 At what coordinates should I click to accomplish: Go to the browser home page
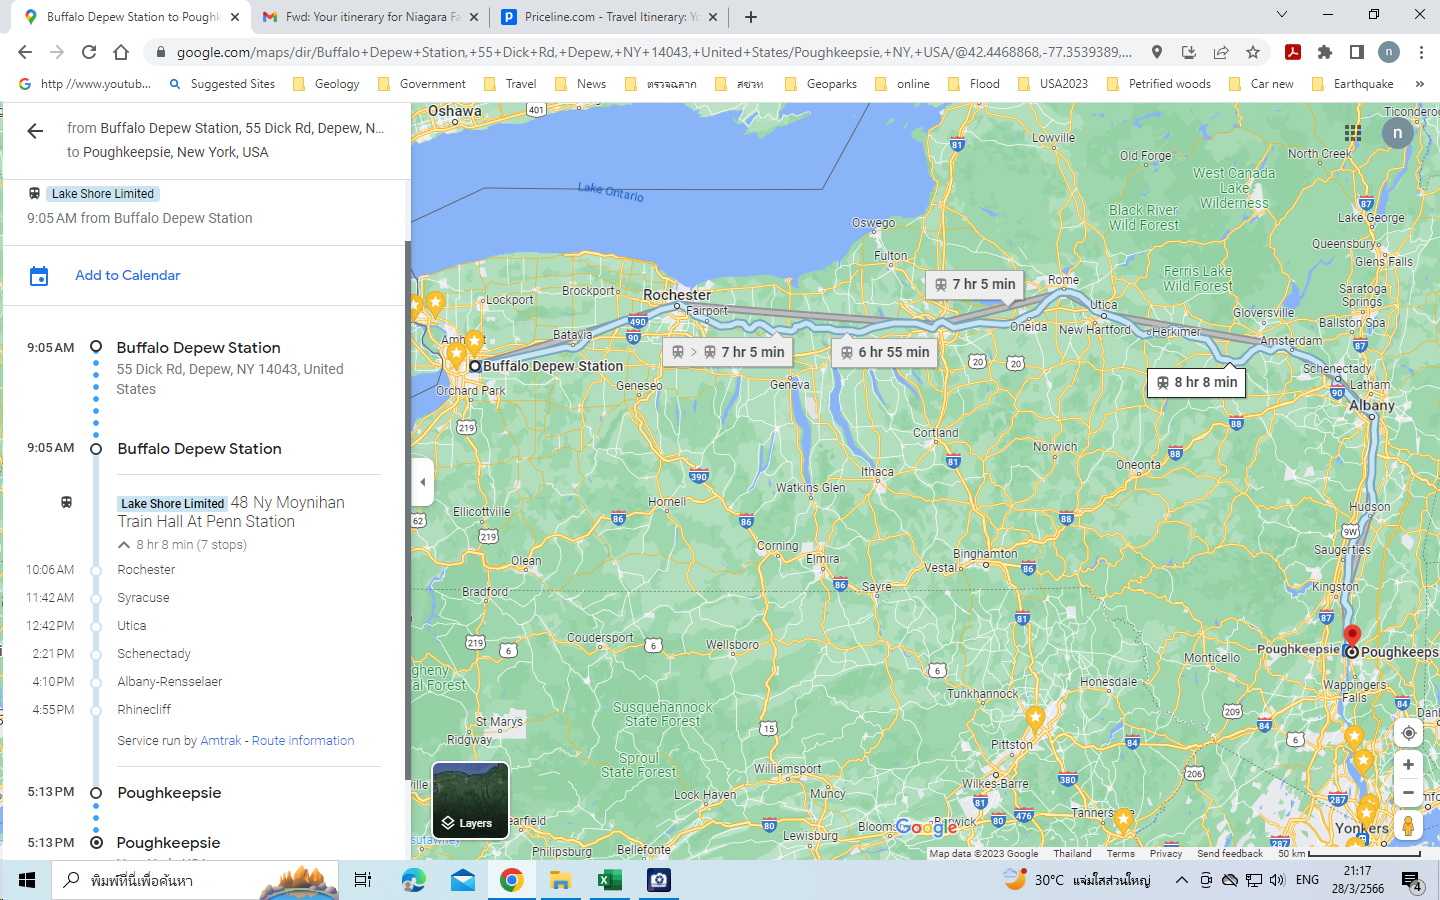click(121, 52)
